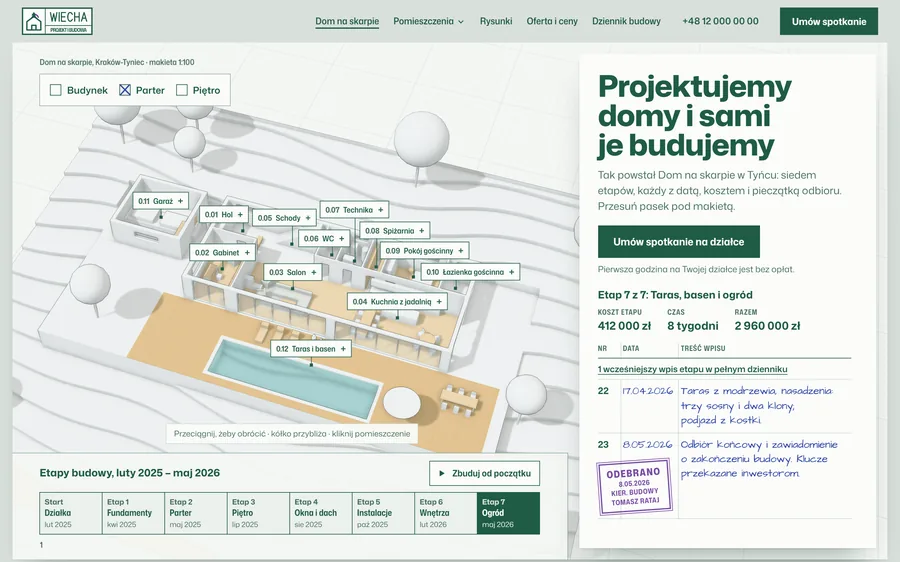Select the Etap 5 Instalacje stage
Image resolution: width=900 pixels, height=562 pixels.
pos(383,513)
